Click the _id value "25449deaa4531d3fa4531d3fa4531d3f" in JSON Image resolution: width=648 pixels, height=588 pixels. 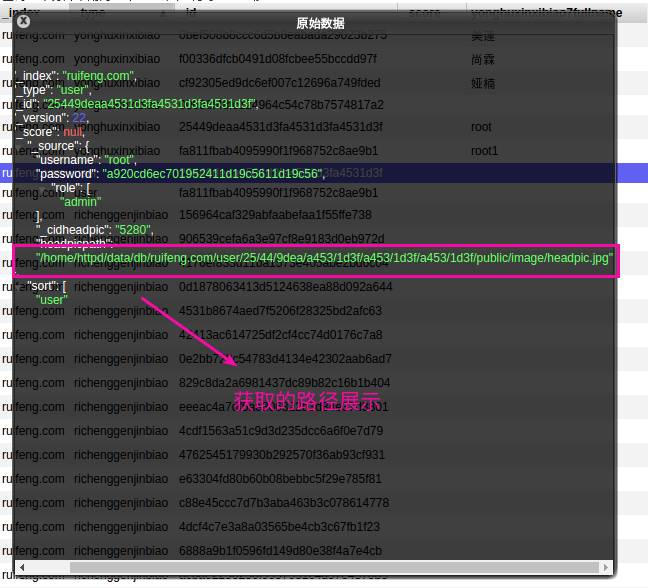tap(149, 104)
